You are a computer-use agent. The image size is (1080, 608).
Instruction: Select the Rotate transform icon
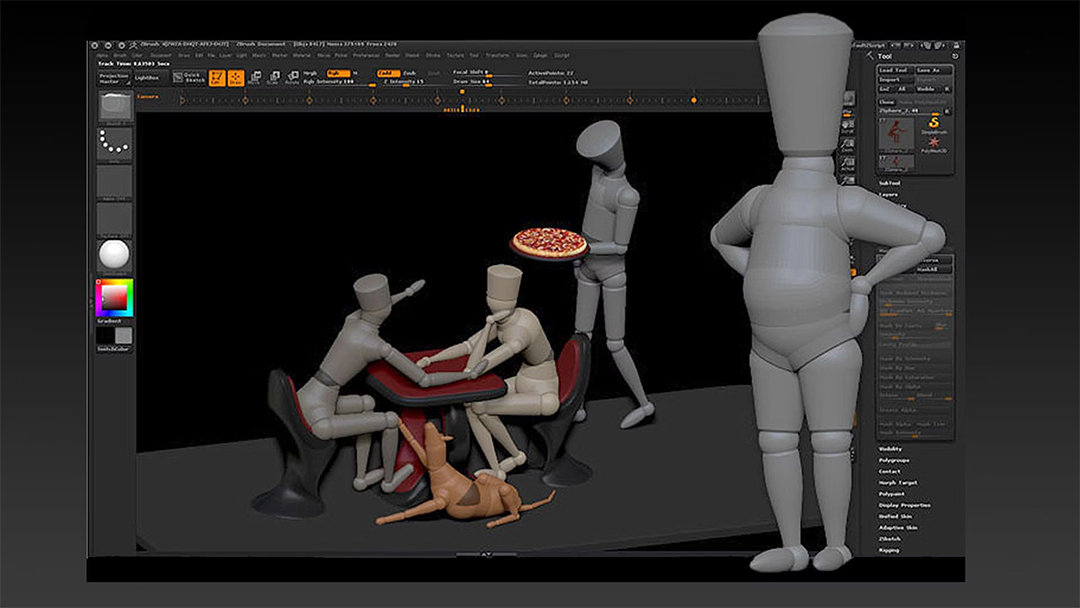pyautogui.click(x=292, y=78)
